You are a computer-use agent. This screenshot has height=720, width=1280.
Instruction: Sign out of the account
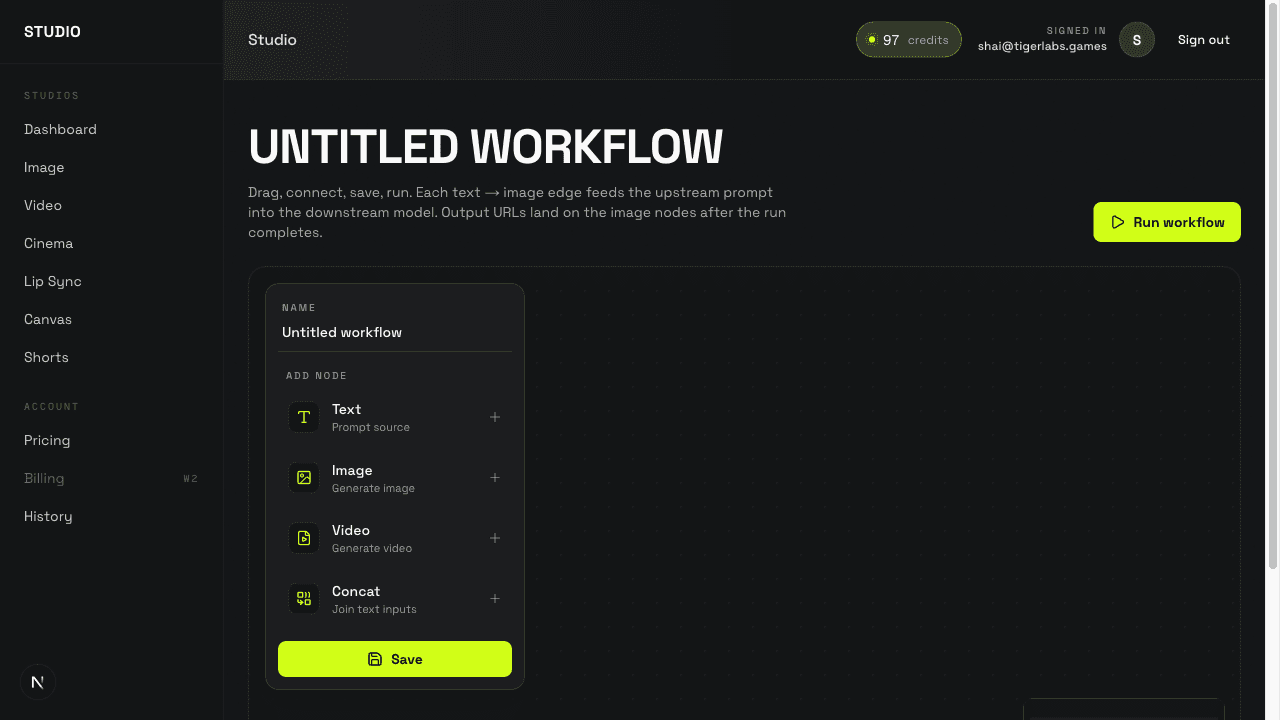pyautogui.click(x=1204, y=40)
